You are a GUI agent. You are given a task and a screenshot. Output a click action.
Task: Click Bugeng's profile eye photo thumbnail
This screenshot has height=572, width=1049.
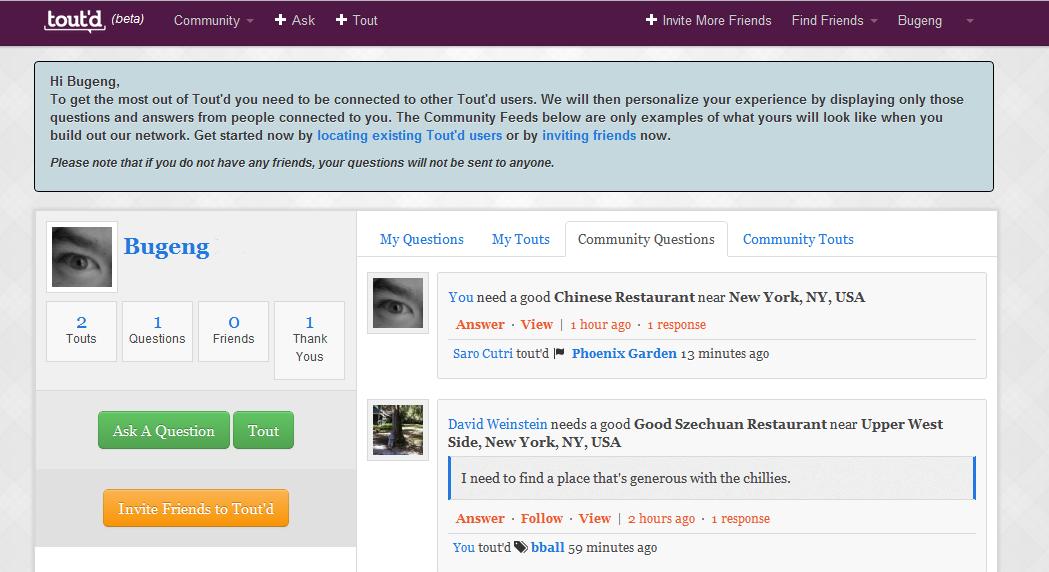click(x=82, y=257)
